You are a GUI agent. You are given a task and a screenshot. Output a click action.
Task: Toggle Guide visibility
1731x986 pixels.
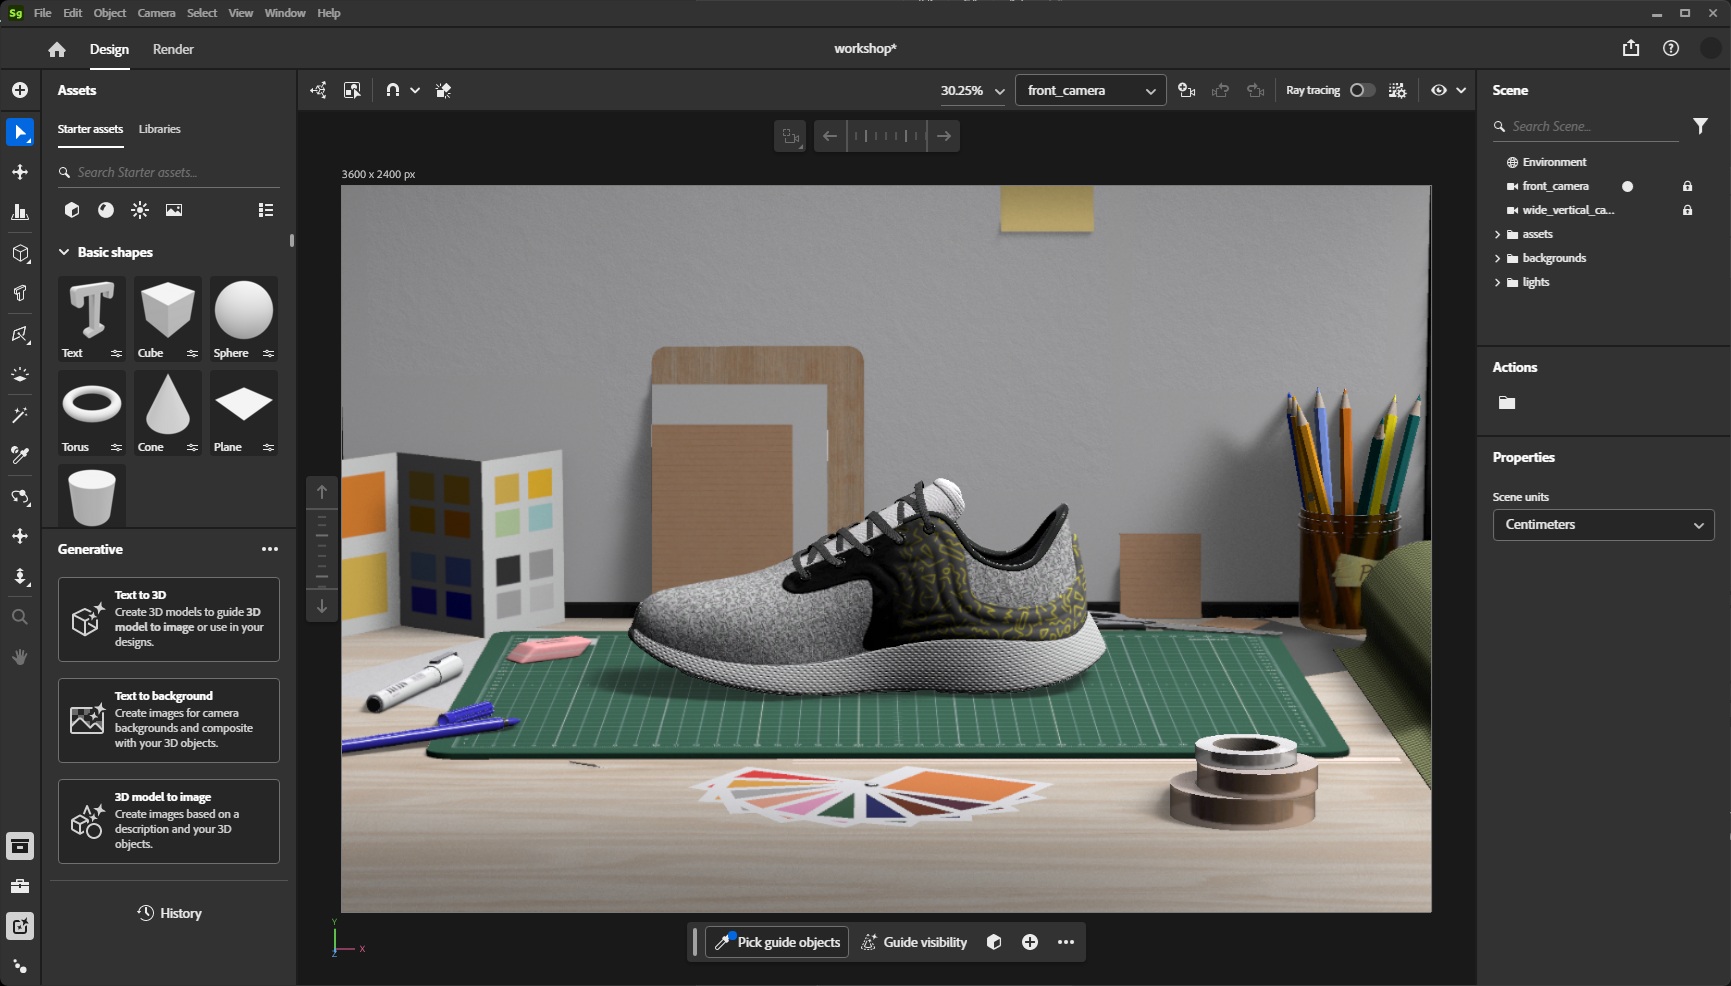pyautogui.click(x=914, y=942)
